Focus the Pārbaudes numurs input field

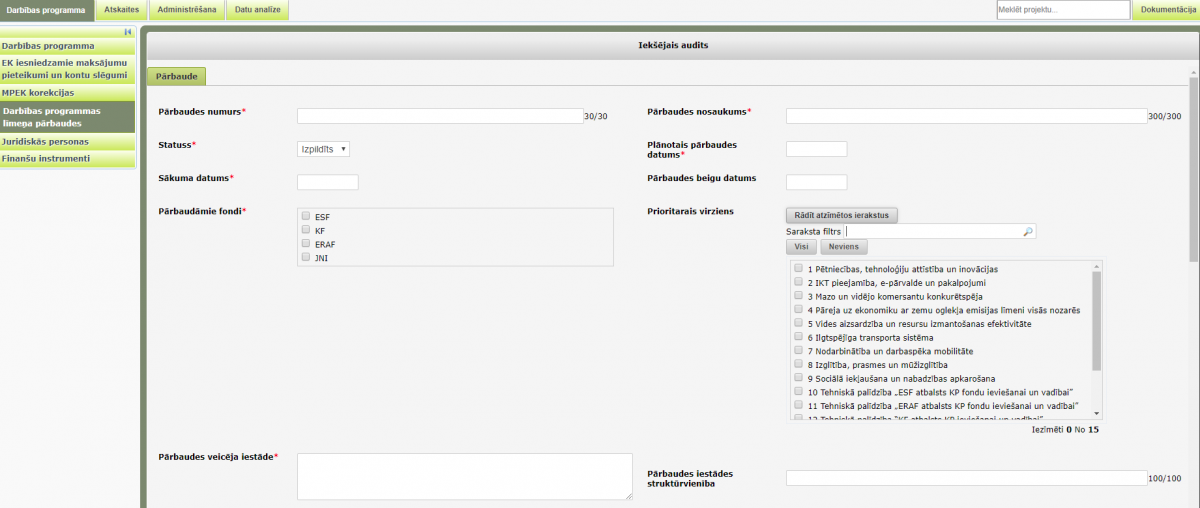click(x=439, y=116)
